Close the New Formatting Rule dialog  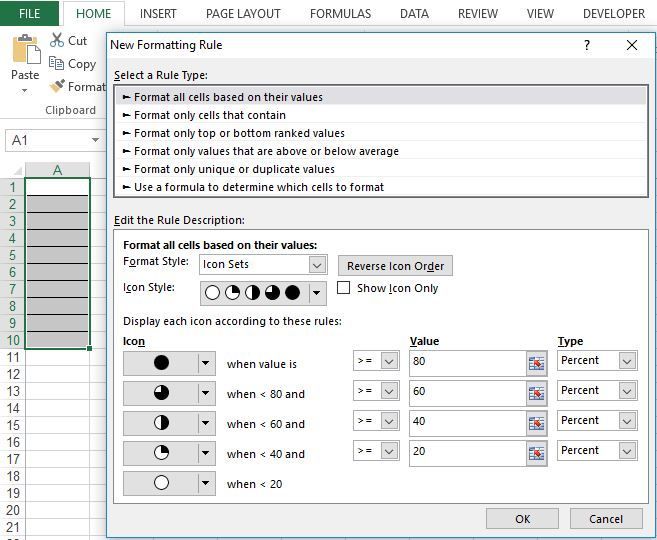(631, 45)
